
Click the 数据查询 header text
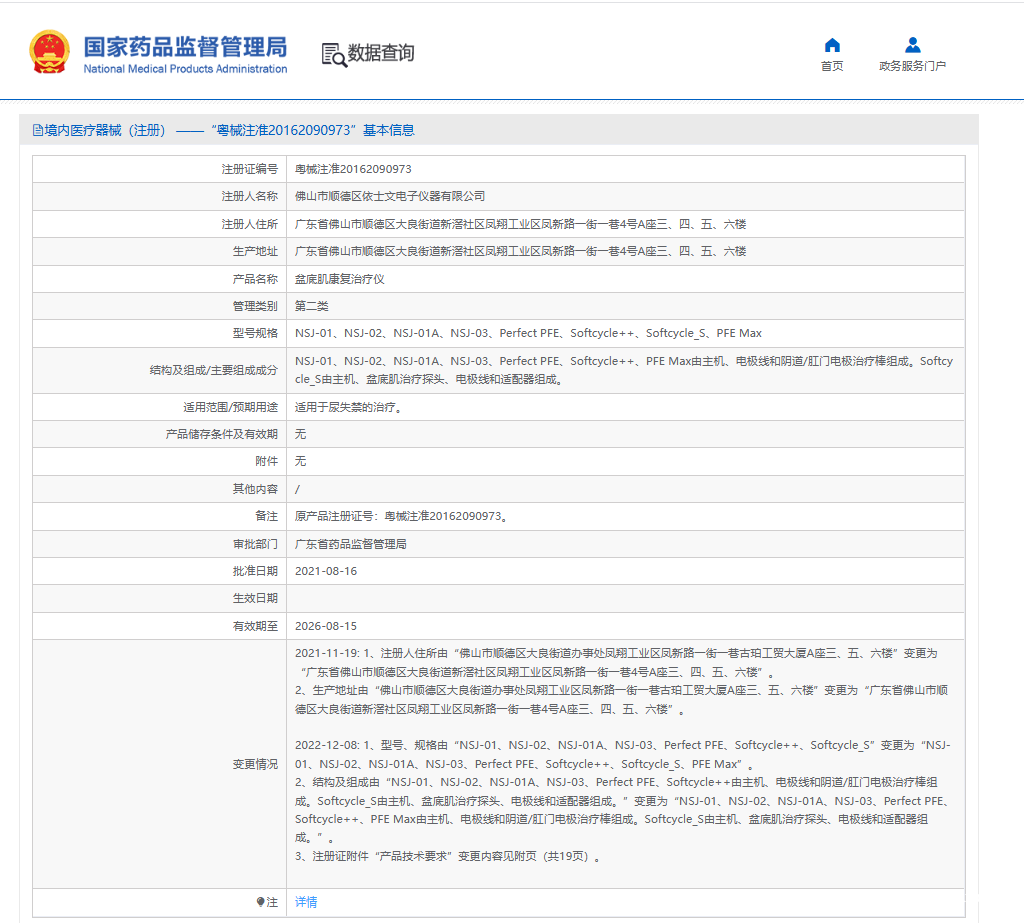(381, 53)
